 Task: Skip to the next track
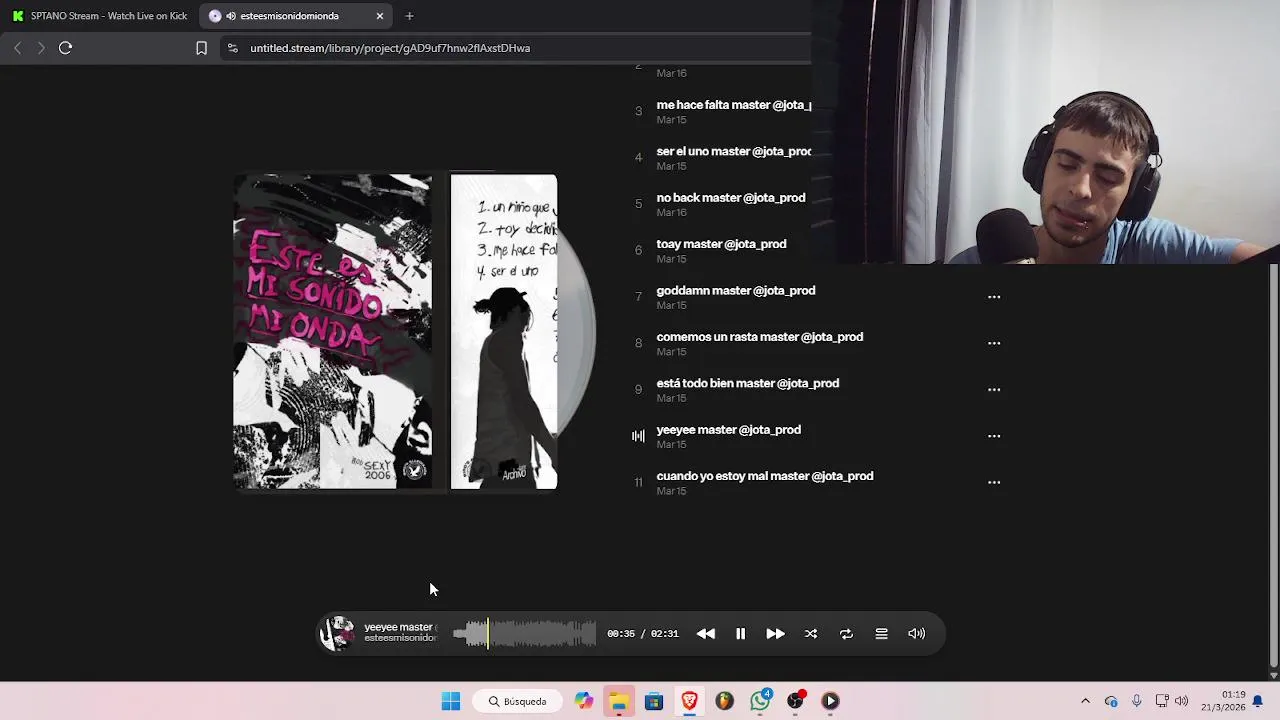[x=775, y=634]
